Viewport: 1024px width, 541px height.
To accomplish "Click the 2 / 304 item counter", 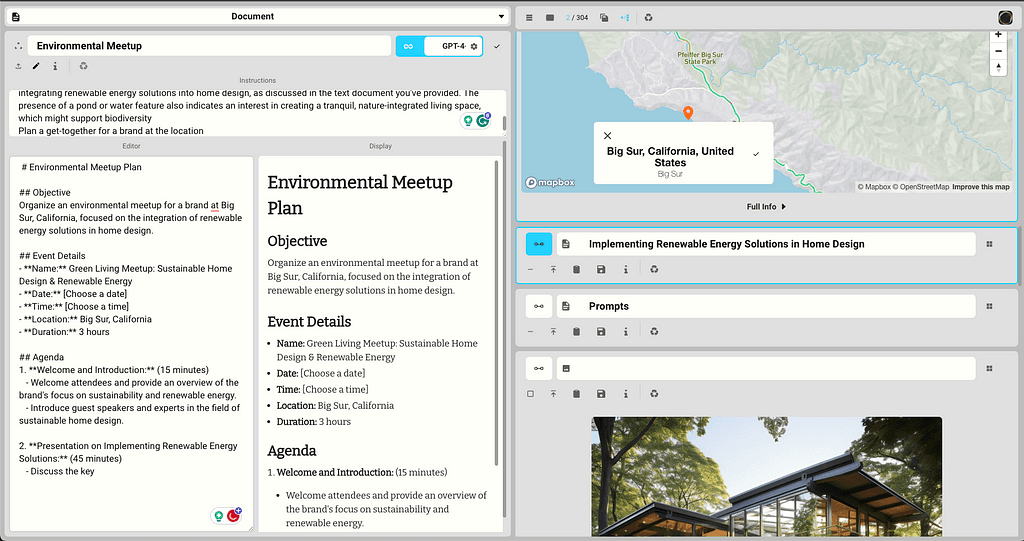I will [x=577, y=18].
